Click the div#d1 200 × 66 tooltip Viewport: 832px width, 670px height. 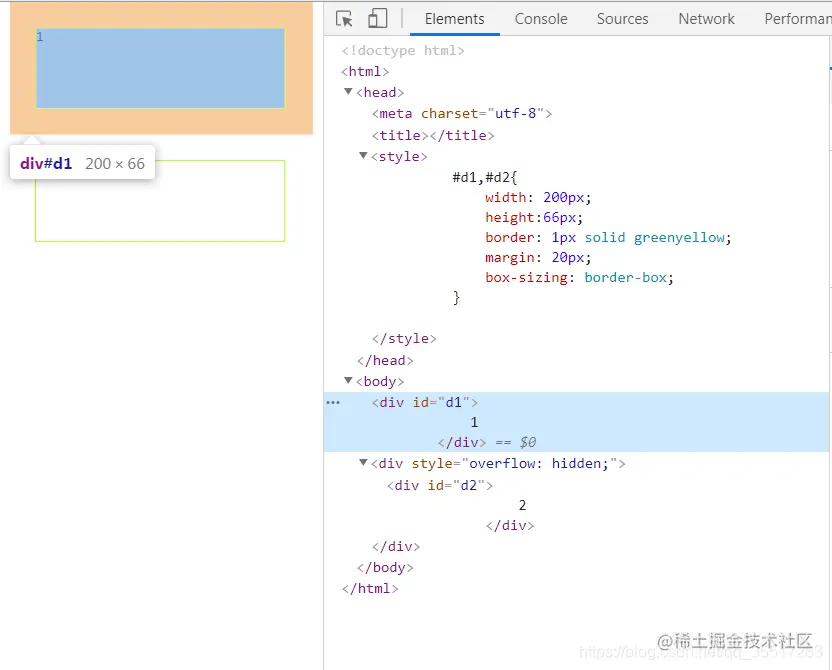point(82,163)
